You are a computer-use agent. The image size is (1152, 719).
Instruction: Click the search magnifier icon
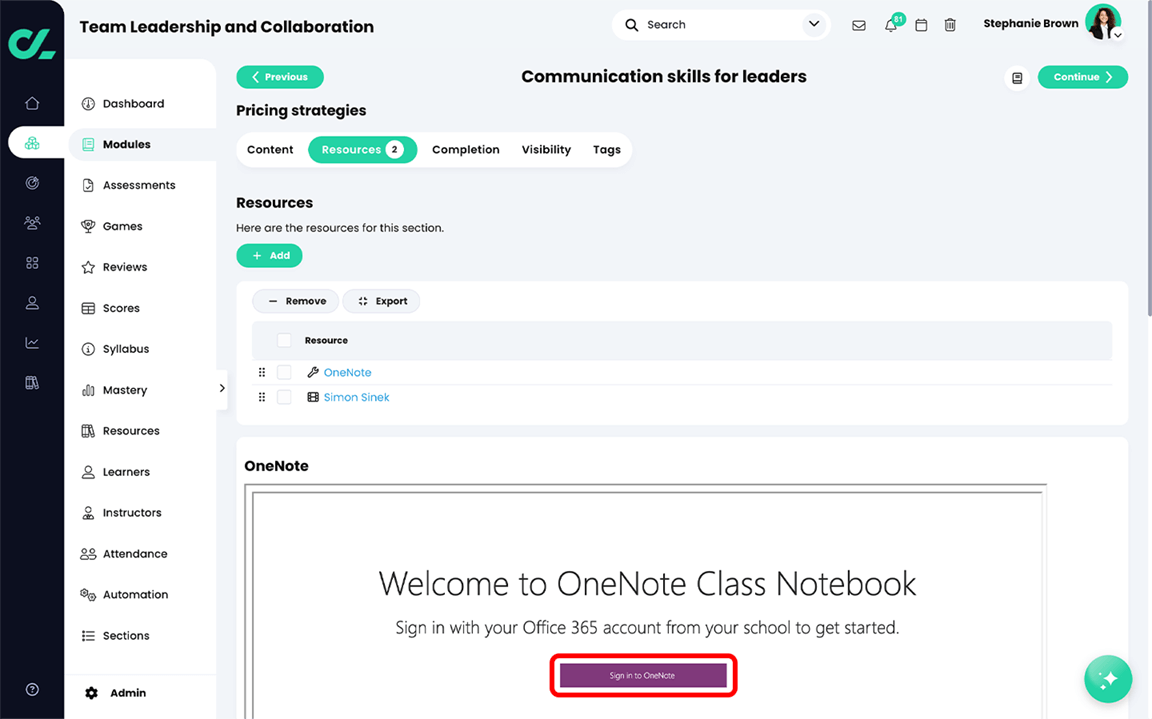click(x=631, y=25)
